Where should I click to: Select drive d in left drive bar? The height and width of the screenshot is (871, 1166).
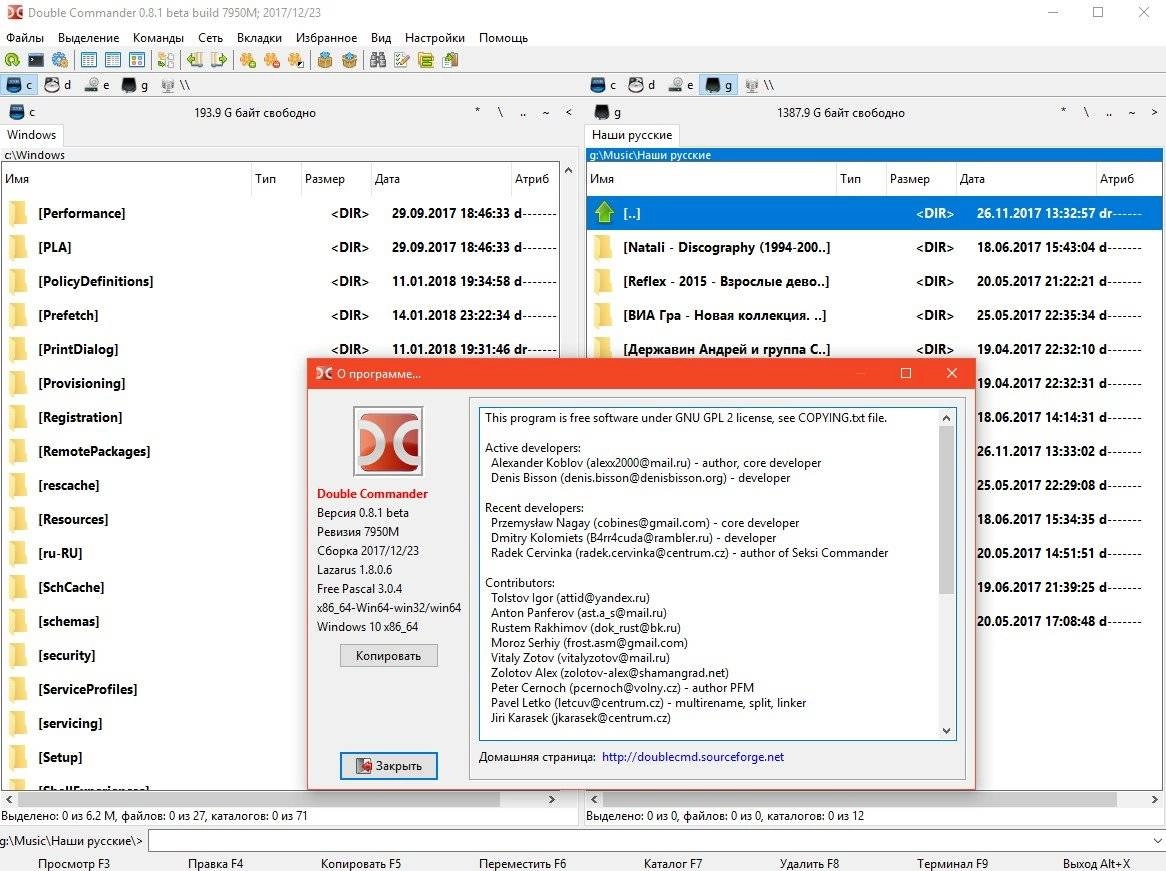coord(57,86)
